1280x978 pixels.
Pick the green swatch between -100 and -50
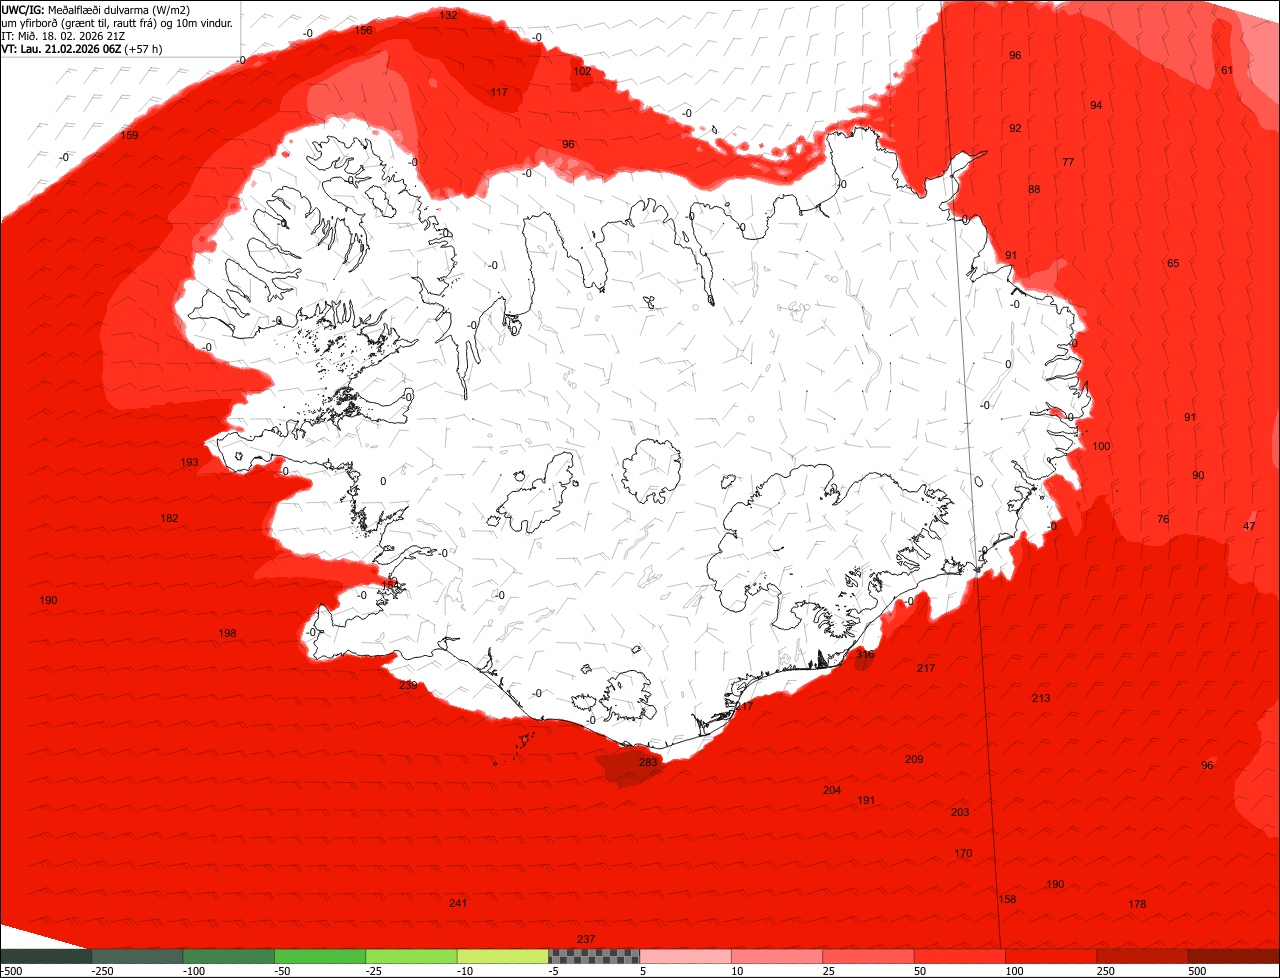click(229, 956)
